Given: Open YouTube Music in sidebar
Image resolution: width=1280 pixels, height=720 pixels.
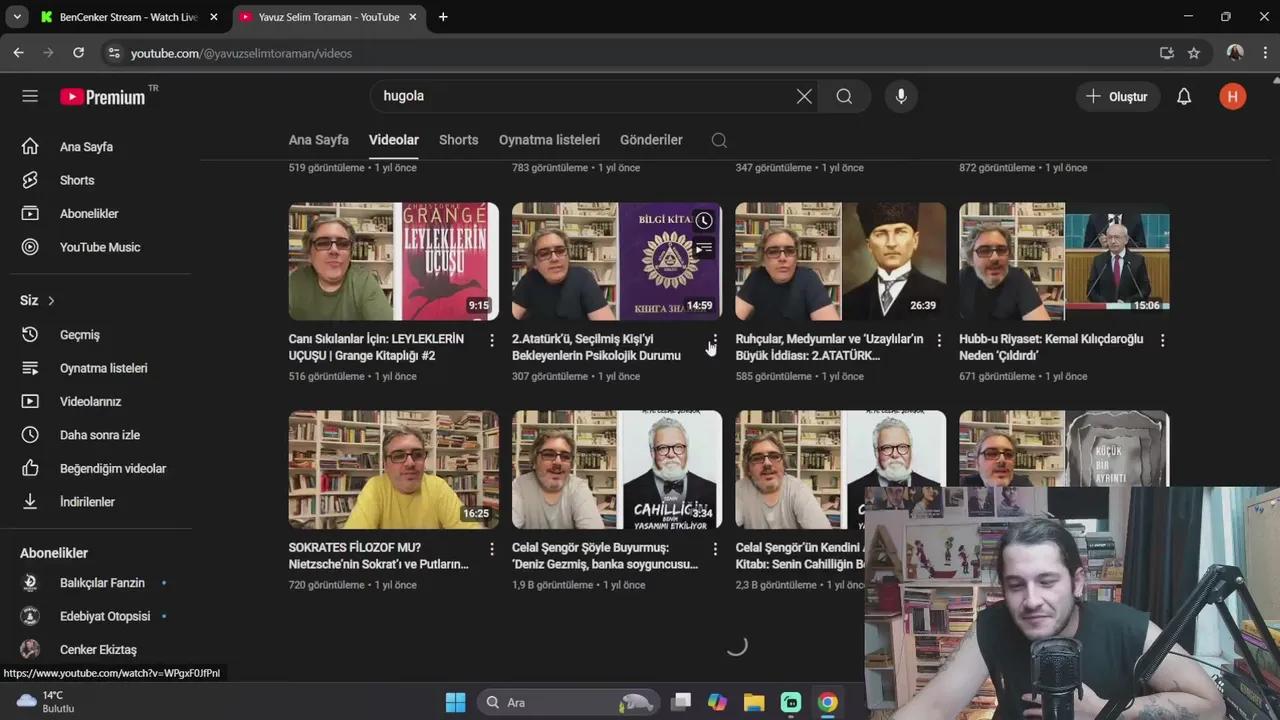Looking at the screenshot, I should pos(100,247).
